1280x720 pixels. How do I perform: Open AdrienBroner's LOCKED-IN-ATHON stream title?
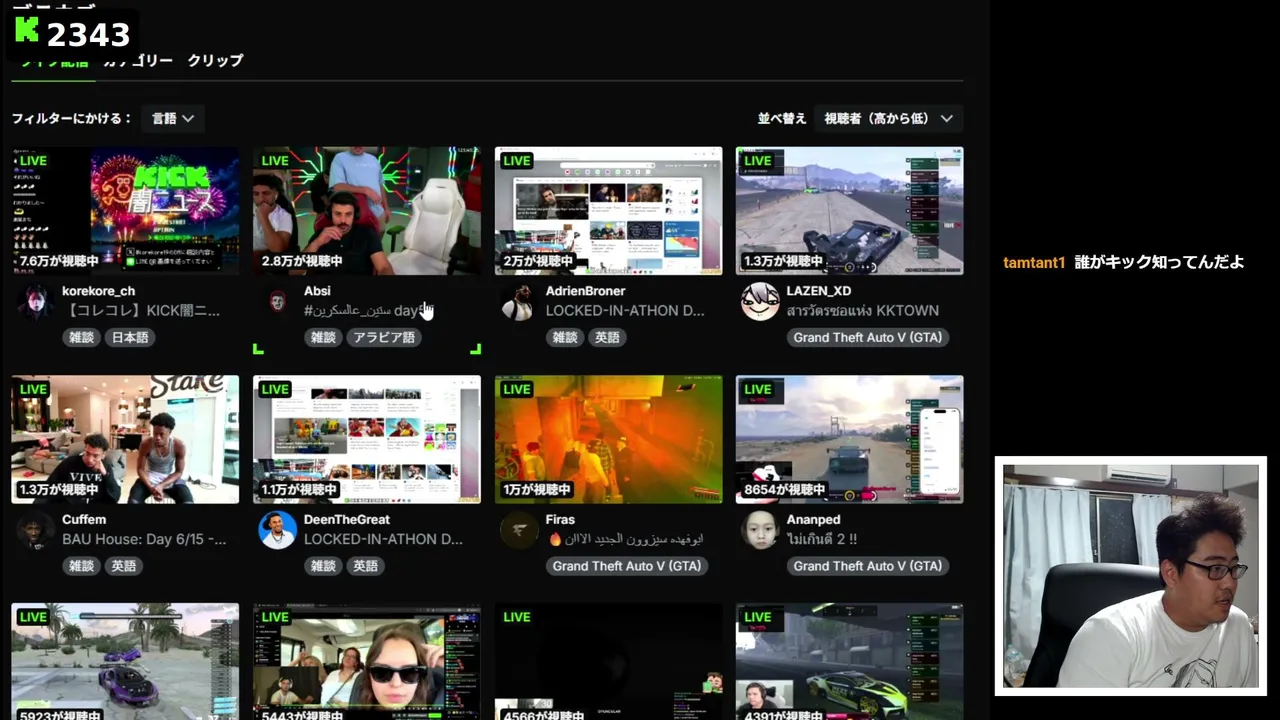click(x=625, y=311)
